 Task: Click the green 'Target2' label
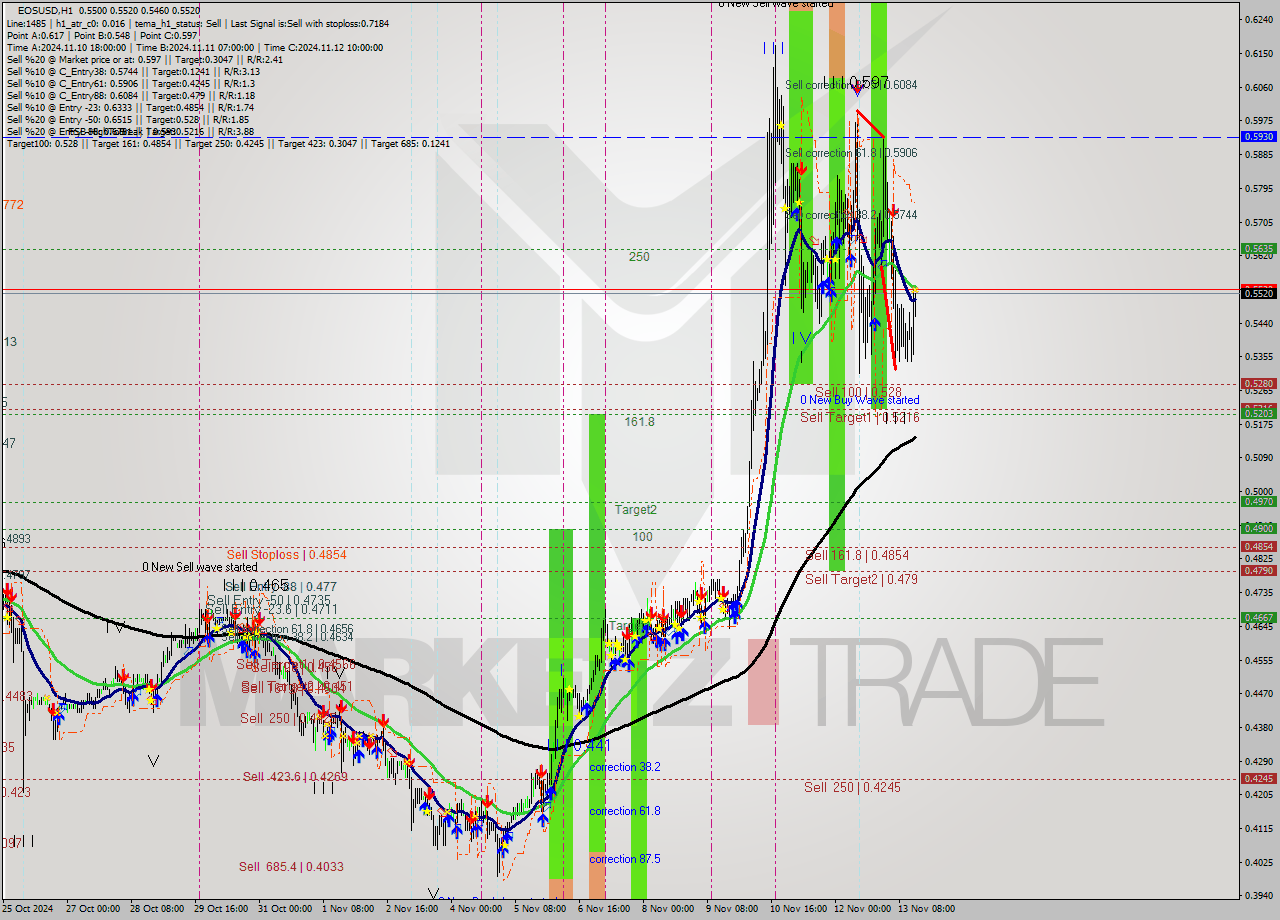pyautogui.click(x=636, y=510)
